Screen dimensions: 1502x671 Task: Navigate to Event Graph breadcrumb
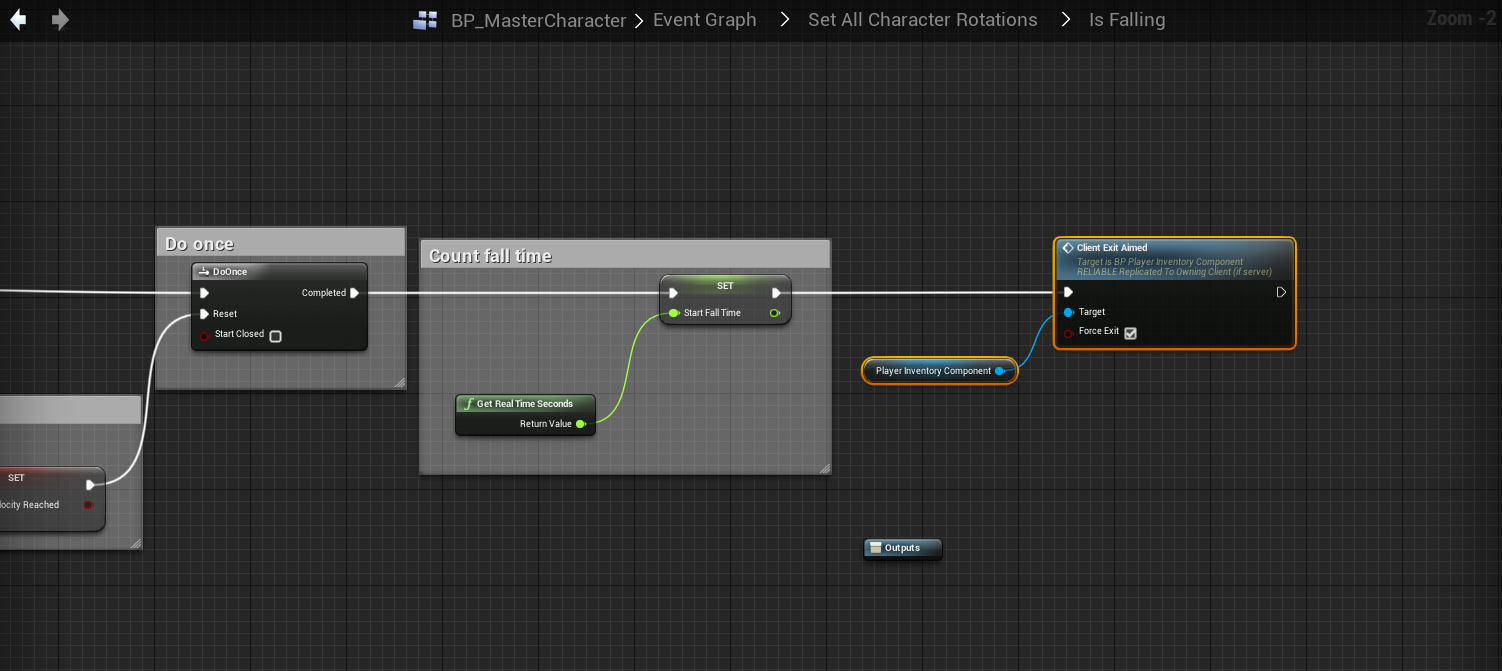(x=704, y=20)
